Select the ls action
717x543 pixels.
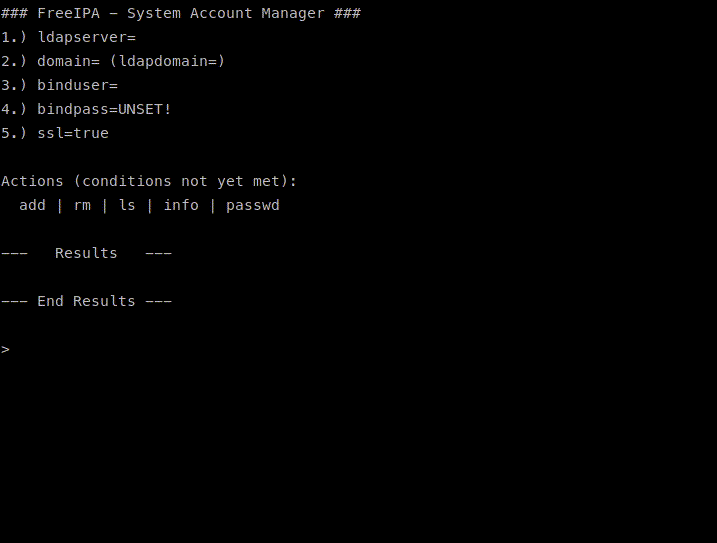[127, 205]
